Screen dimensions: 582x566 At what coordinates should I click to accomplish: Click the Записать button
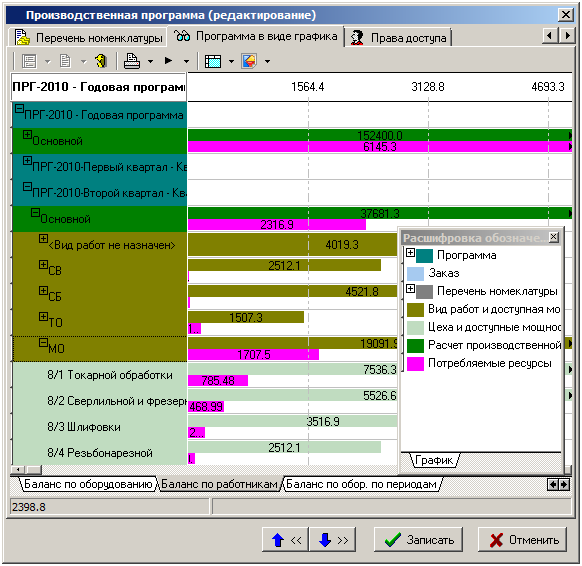pyautogui.click(x=418, y=540)
